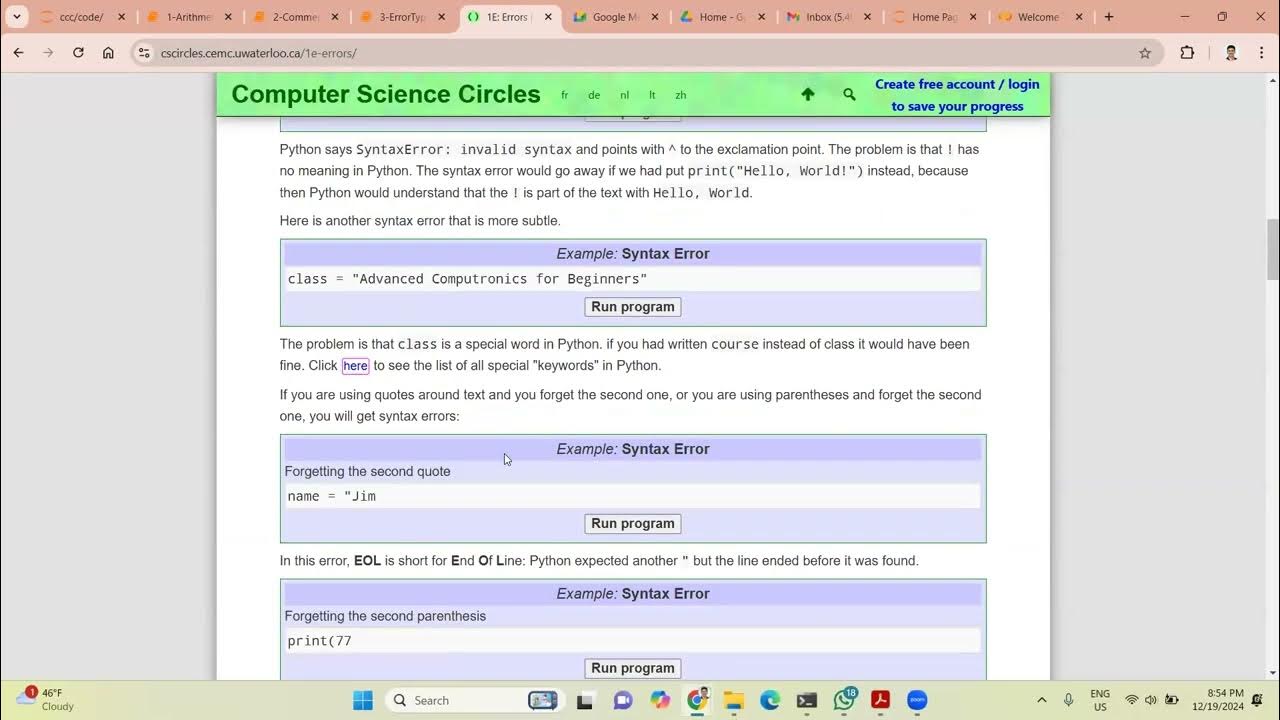
Task: Open Zoom from the taskbar
Action: tap(917, 700)
